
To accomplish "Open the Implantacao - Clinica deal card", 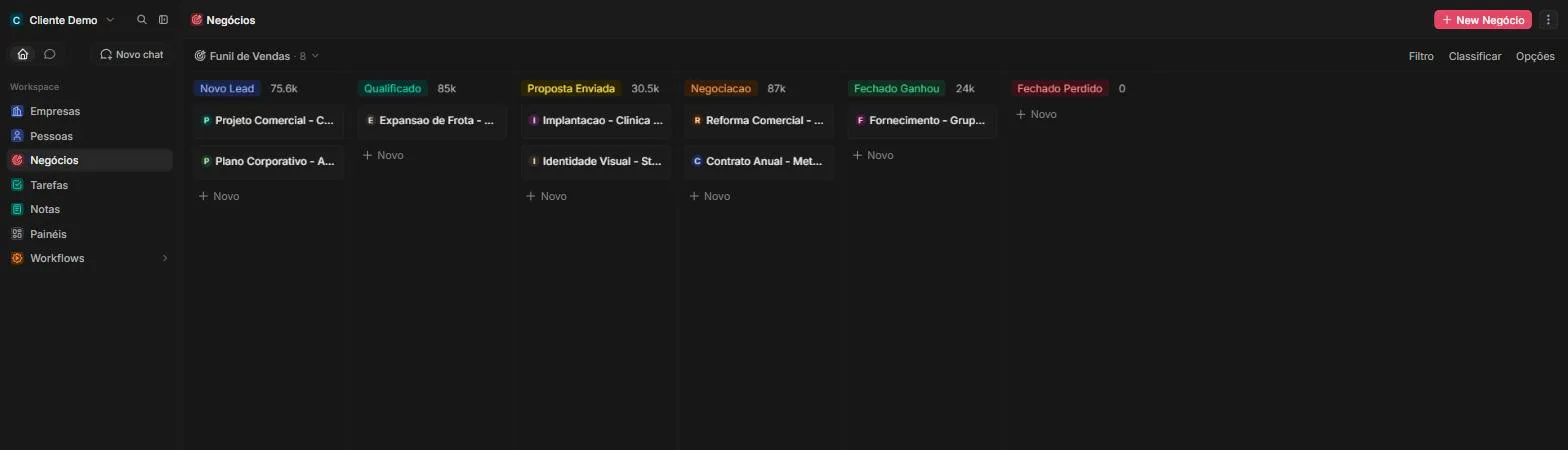I will tap(596, 120).
